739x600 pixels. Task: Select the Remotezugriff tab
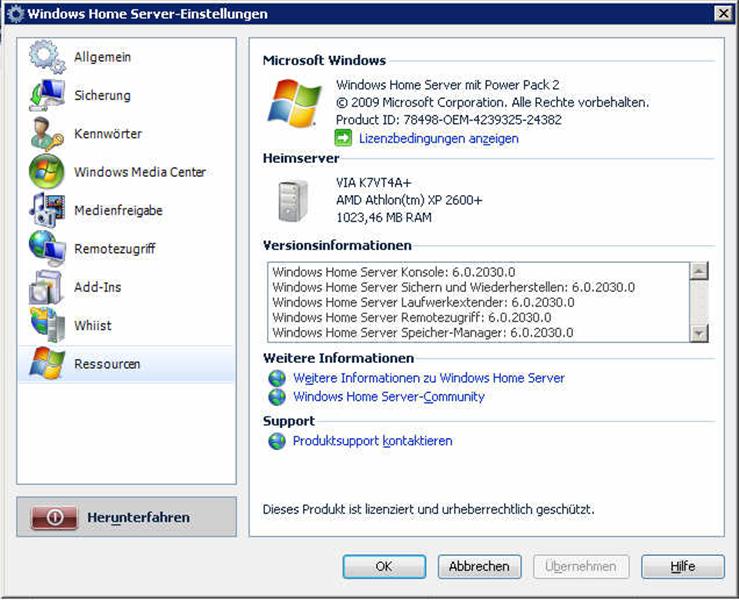point(115,249)
